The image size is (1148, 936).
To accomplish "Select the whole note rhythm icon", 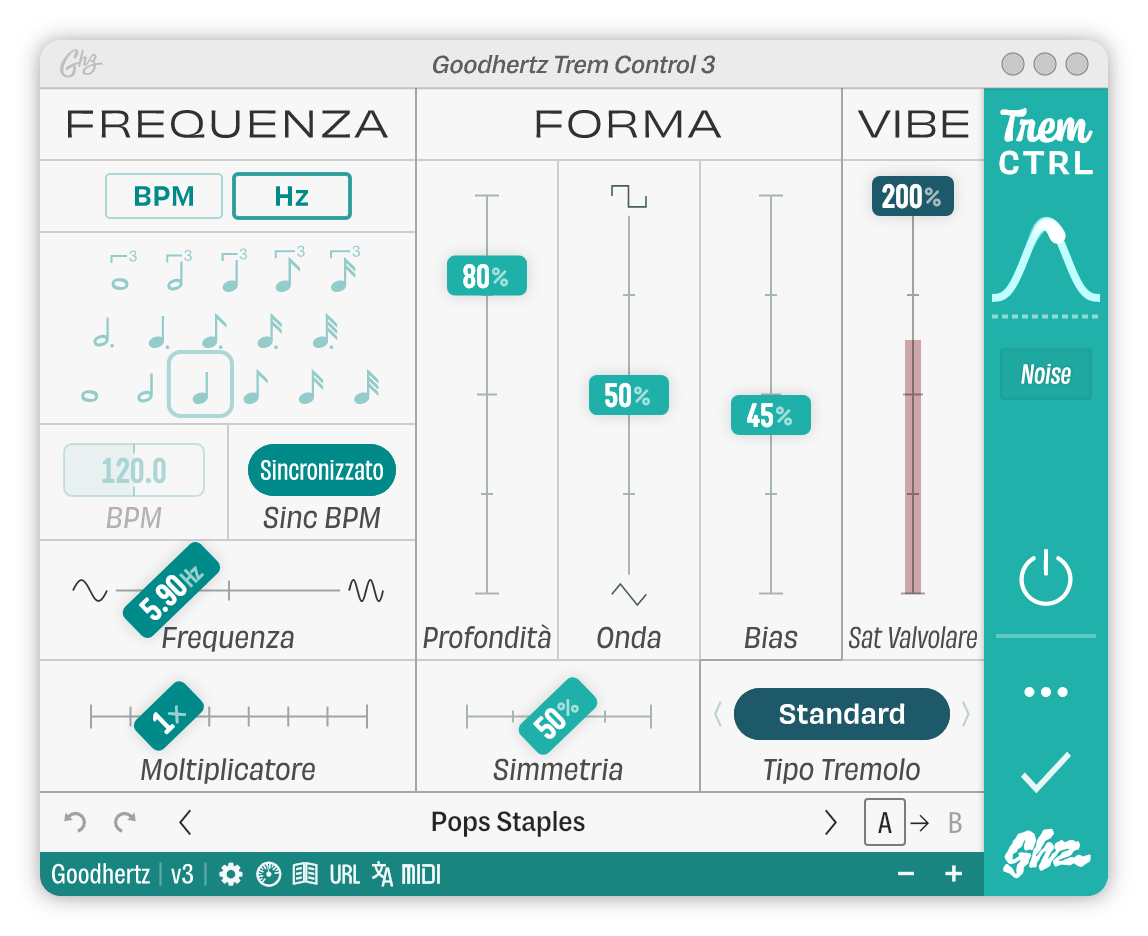I will [89, 394].
